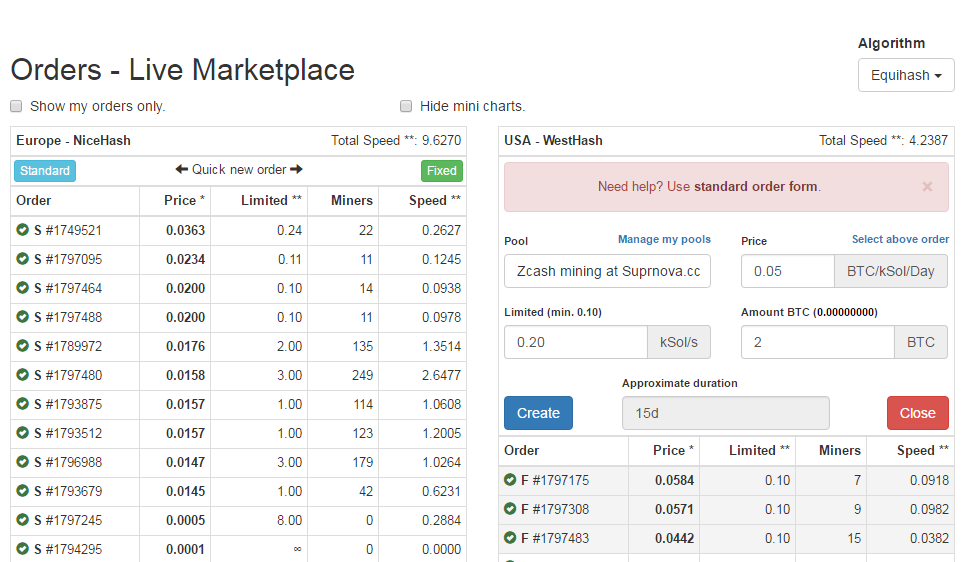This screenshot has height=562, width=961.
Task: Open the Manage my pools link
Action: coord(664,240)
